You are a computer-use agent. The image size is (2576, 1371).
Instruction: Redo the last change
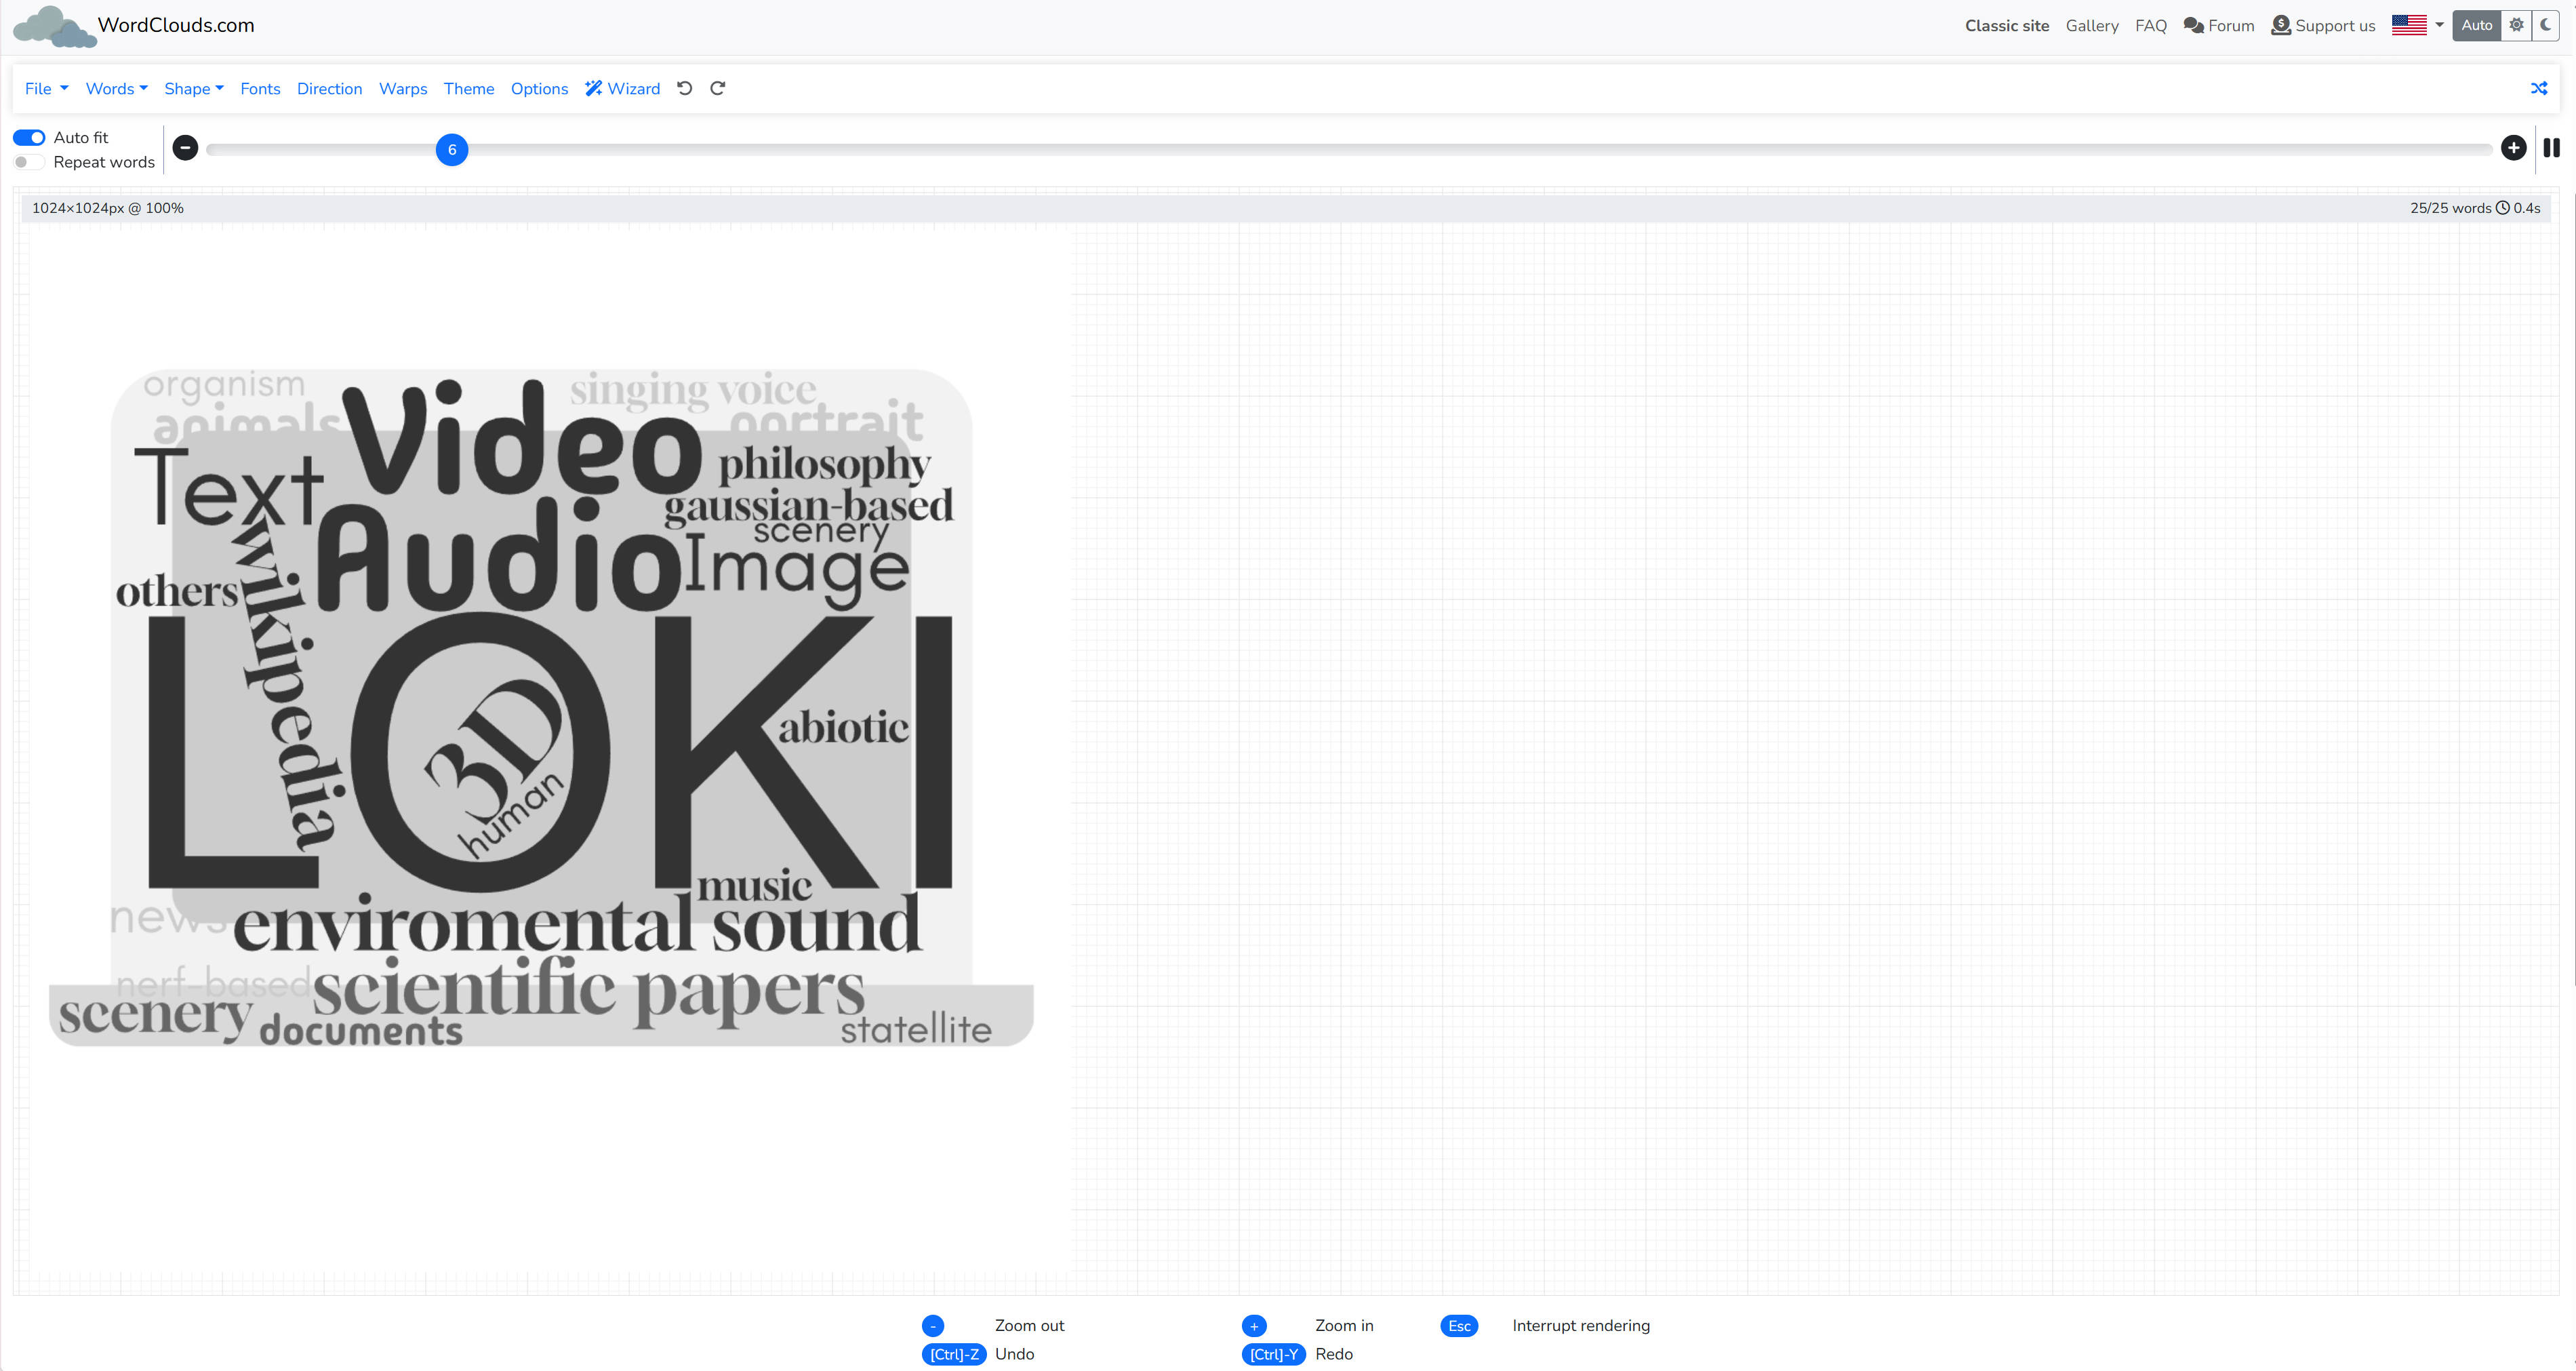718,88
